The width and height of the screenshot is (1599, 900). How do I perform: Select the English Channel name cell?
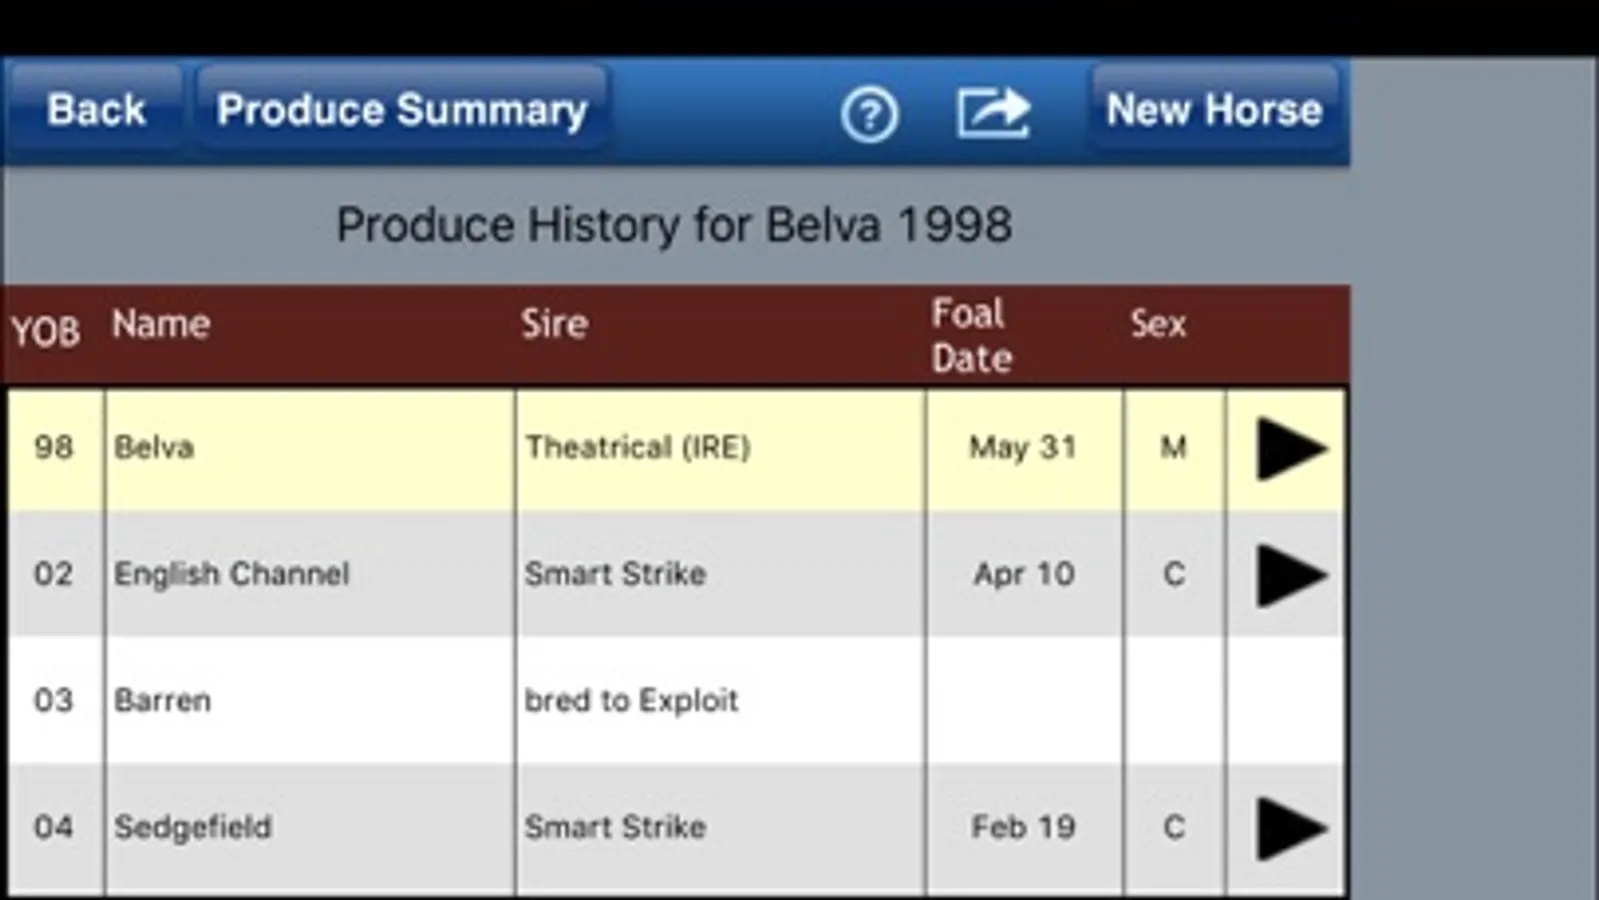coord(232,574)
